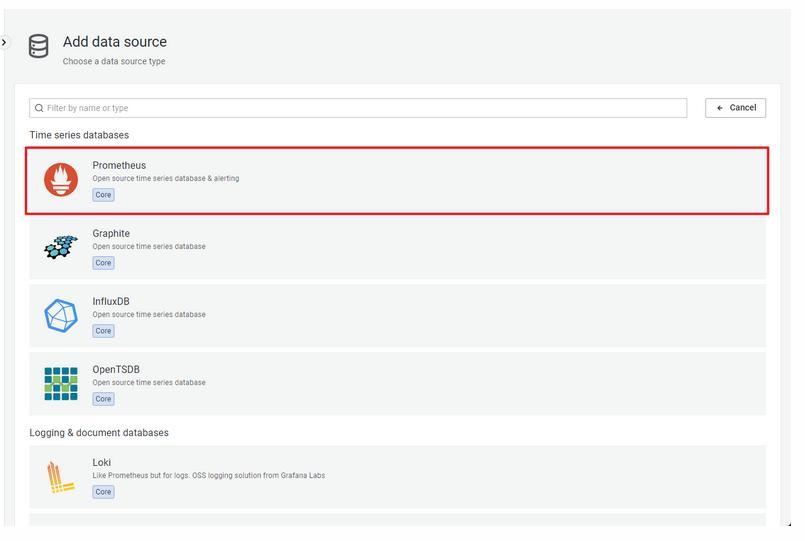Click the Prometheus flame logo icon
This screenshot has height=541, width=805.
point(61,180)
